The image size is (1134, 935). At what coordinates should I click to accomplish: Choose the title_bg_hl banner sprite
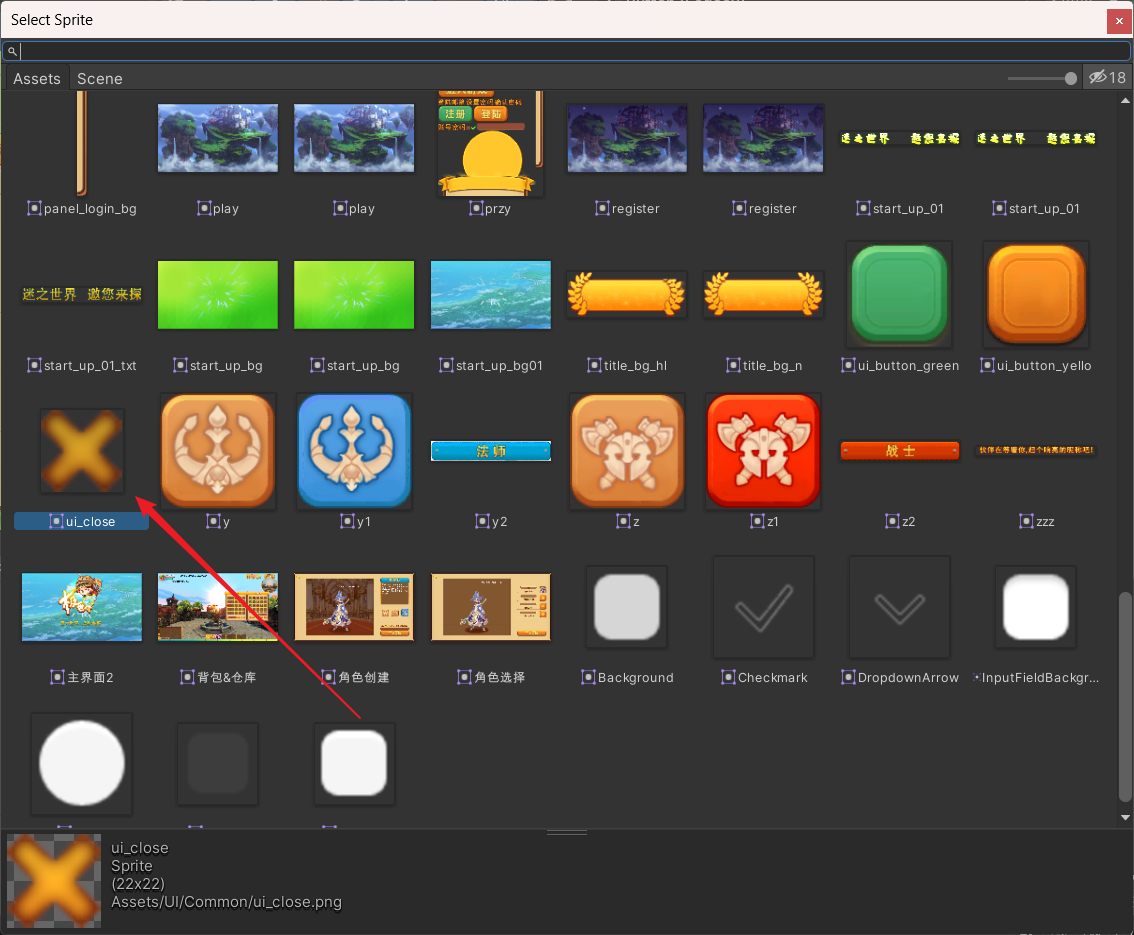point(626,294)
